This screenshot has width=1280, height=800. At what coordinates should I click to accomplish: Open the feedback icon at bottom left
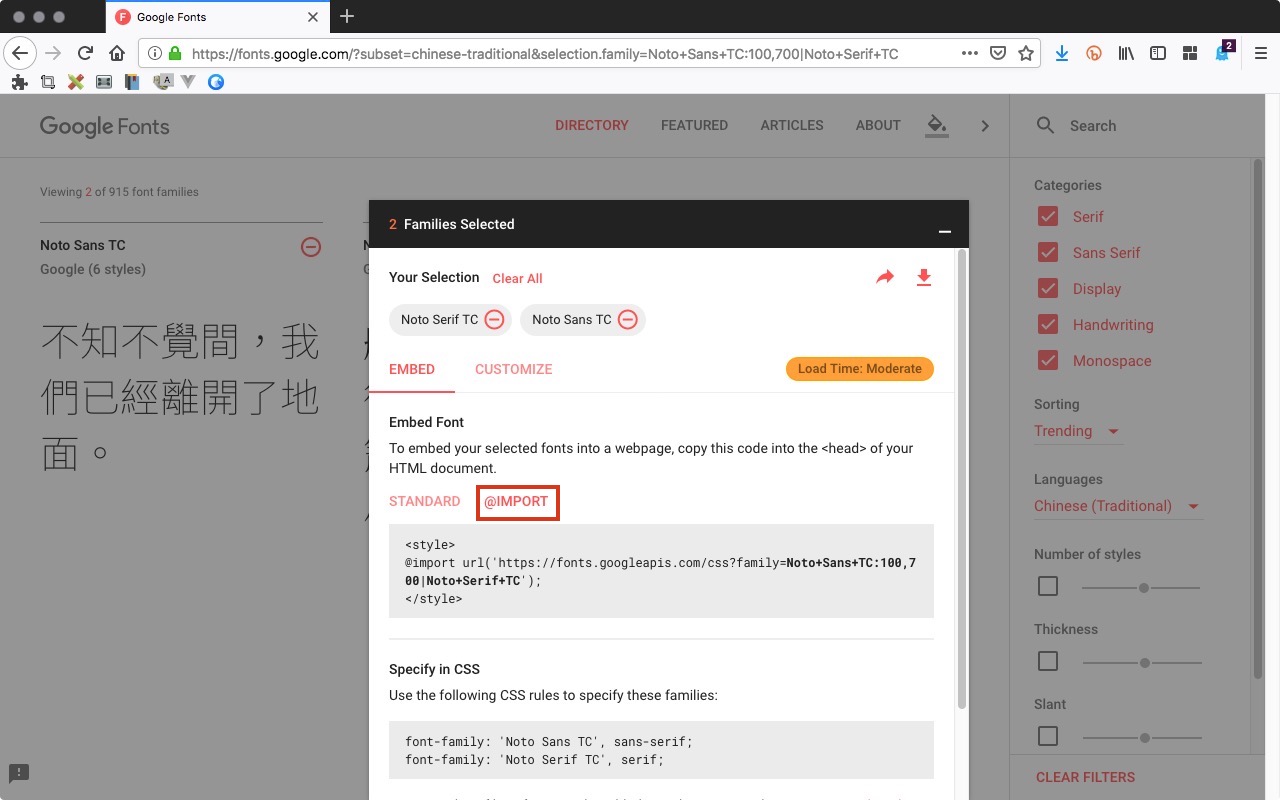click(x=19, y=772)
